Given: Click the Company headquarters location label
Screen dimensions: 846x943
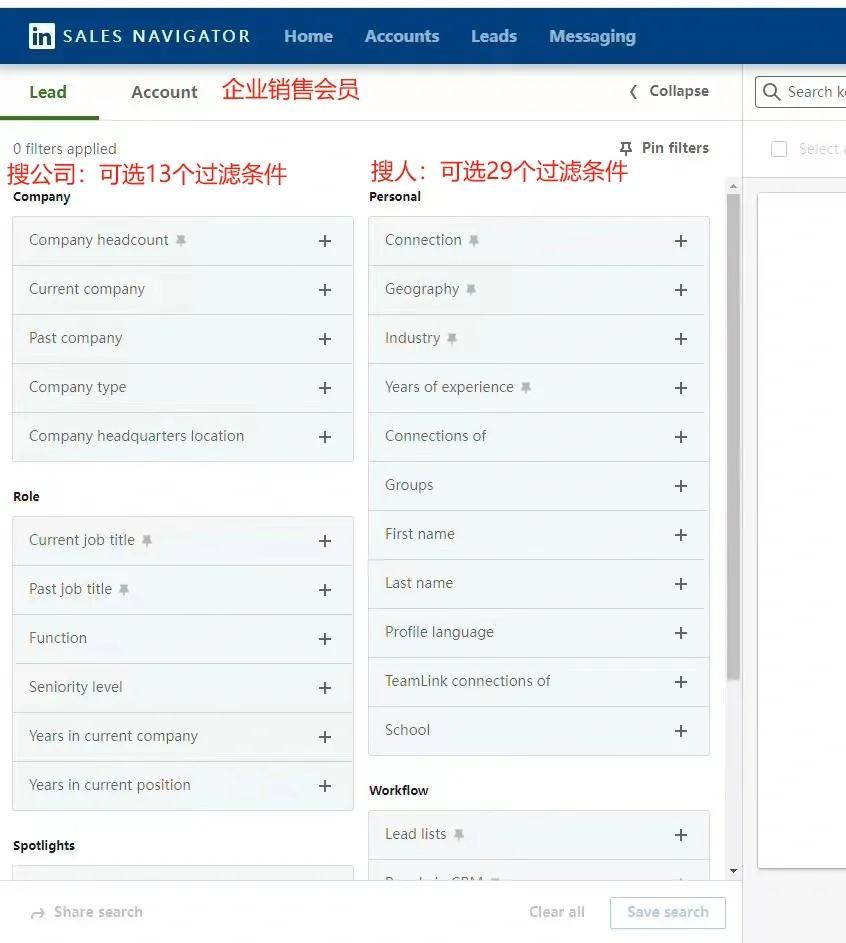Looking at the screenshot, I should 136,436.
